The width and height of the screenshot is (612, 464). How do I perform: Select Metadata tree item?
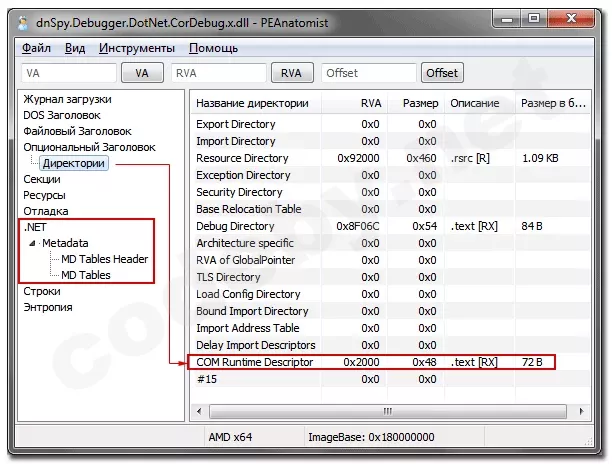tap(65, 243)
